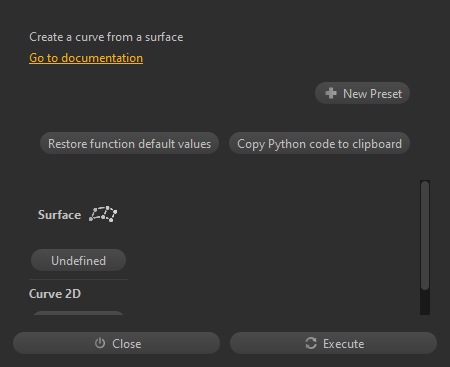Click the power icon beside Close
Screen dimensions: 450x367
(100, 343)
